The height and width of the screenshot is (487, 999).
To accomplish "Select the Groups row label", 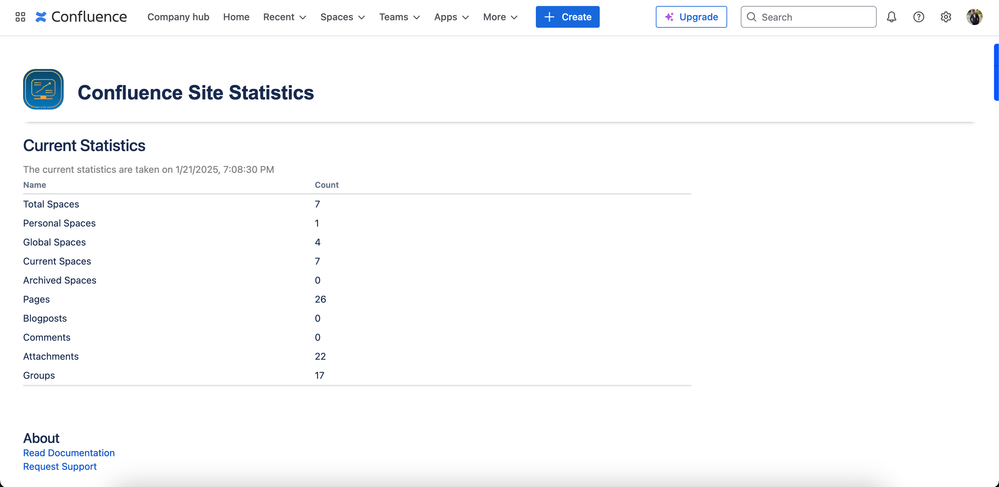I will tap(39, 375).
